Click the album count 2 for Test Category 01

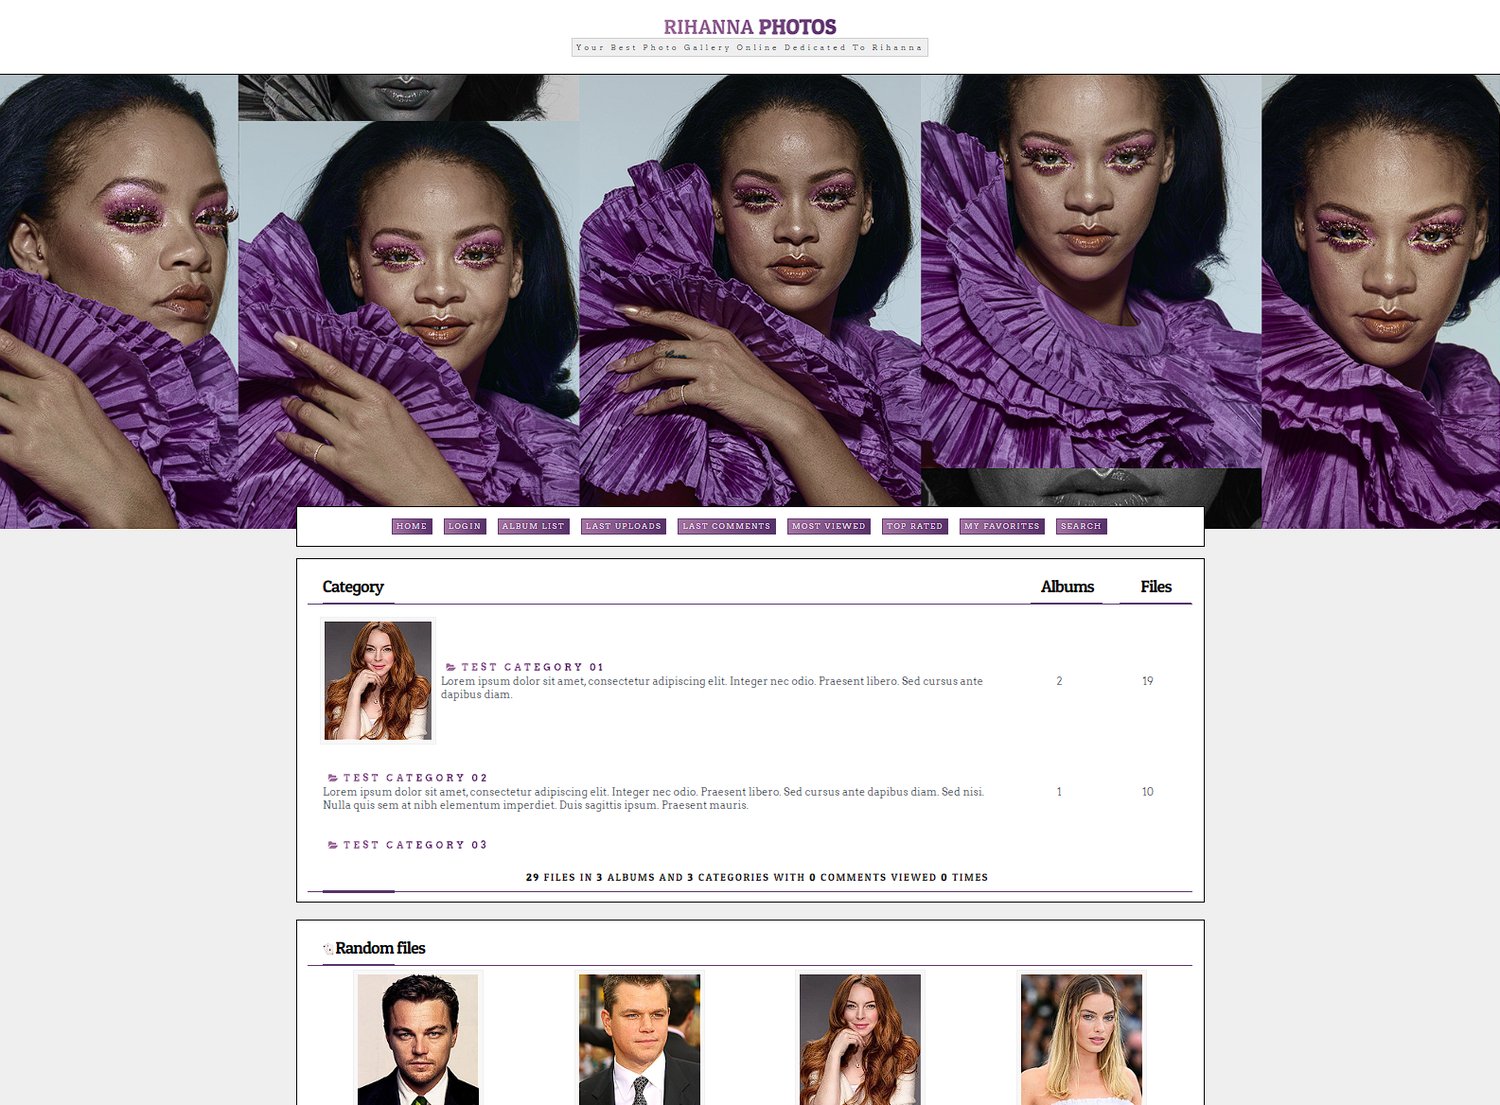1059,681
